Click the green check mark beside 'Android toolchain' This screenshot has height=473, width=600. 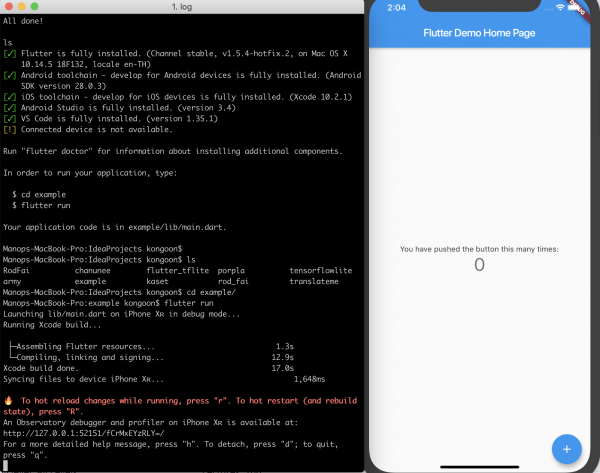click(10, 75)
